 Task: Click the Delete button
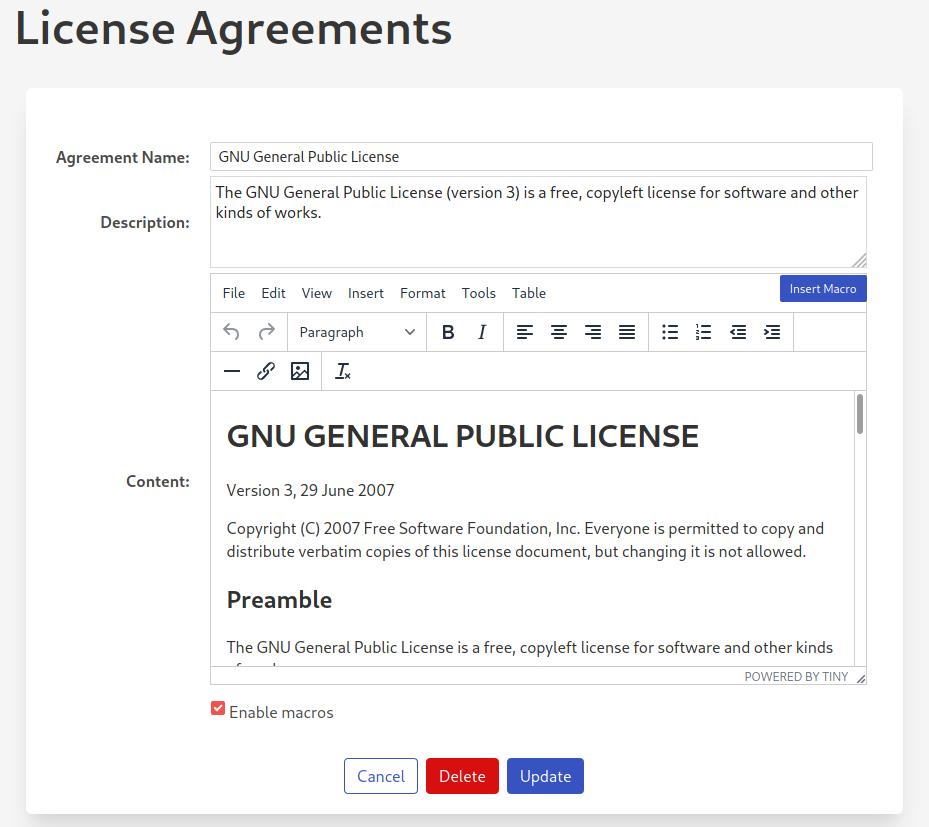point(462,775)
